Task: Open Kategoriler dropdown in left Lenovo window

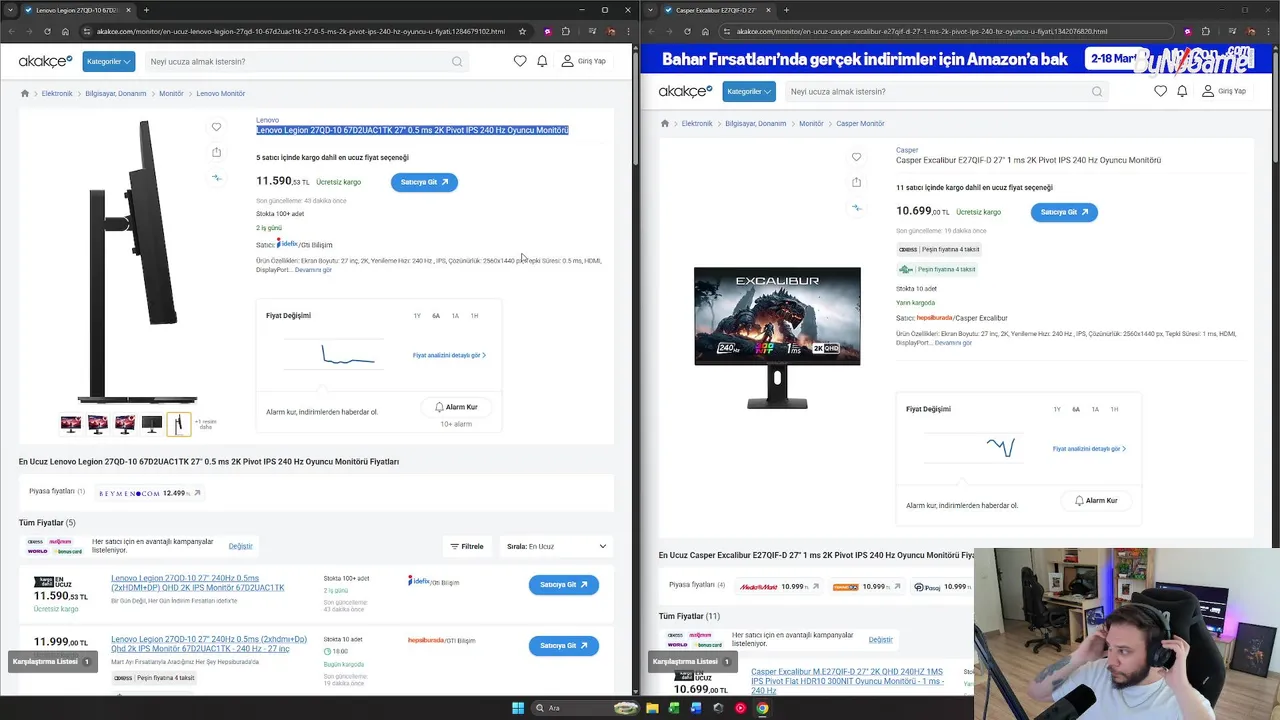Action: 108,61
